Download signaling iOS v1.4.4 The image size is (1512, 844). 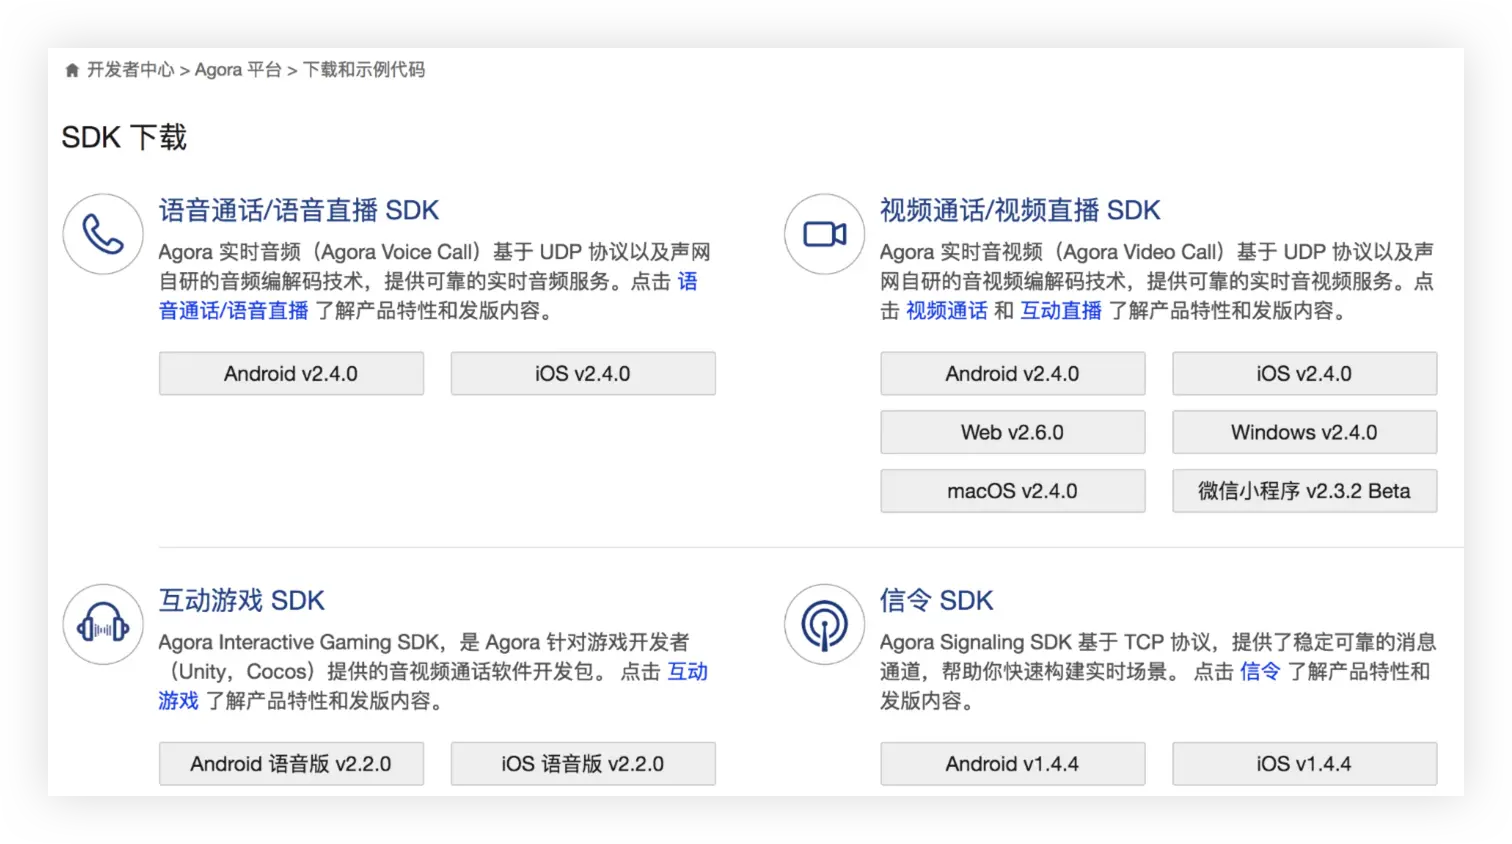[1305, 764]
